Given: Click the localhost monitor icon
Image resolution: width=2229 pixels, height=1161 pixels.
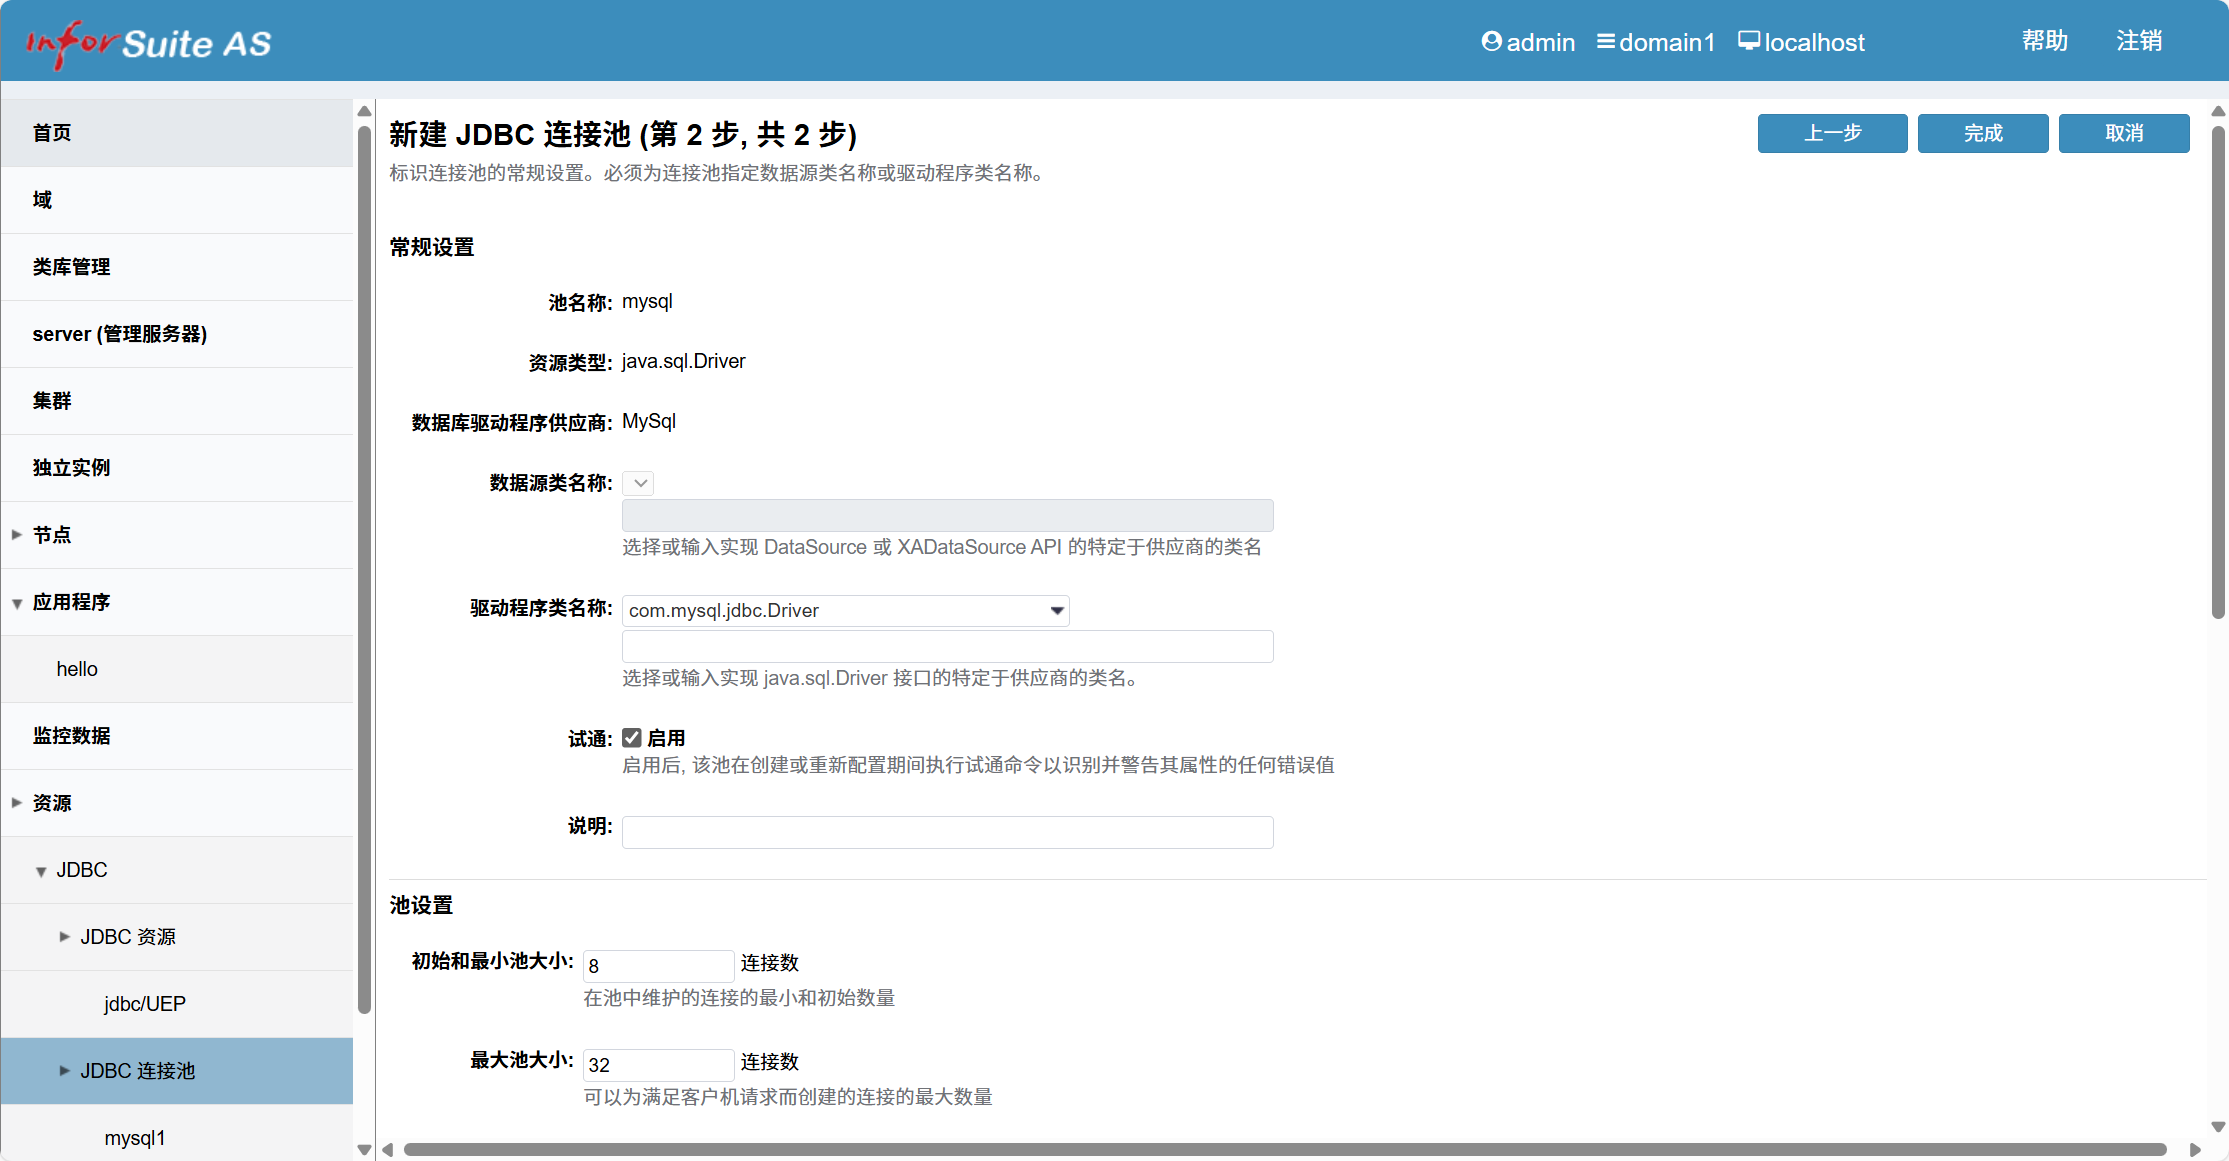Looking at the screenshot, I should pos(1748,41).
